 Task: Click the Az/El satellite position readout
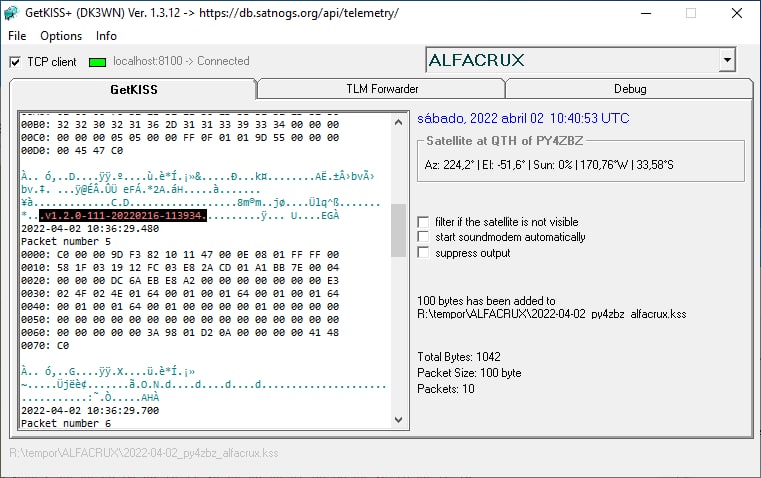[549, 165]
